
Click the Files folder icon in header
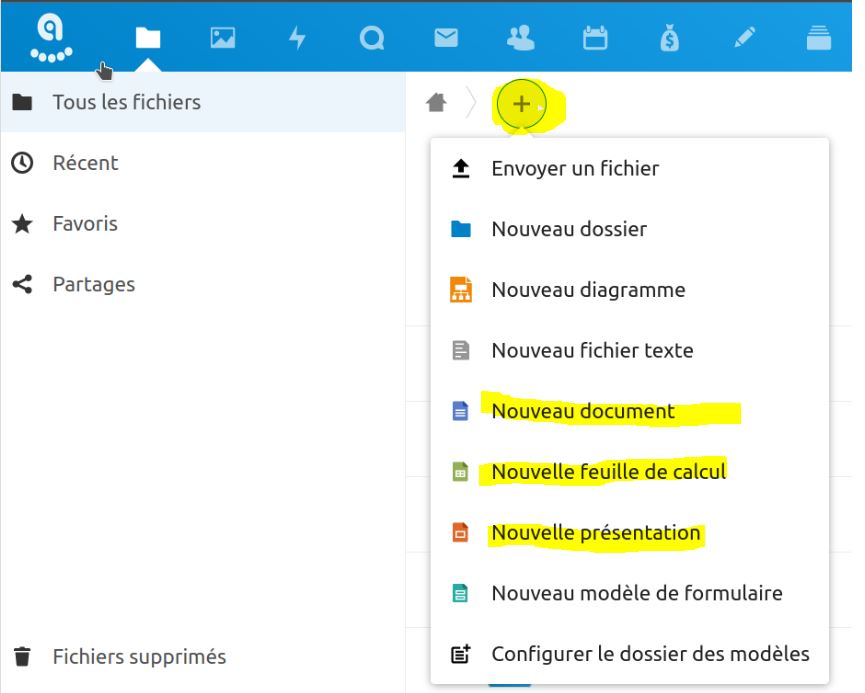[148, 39]
